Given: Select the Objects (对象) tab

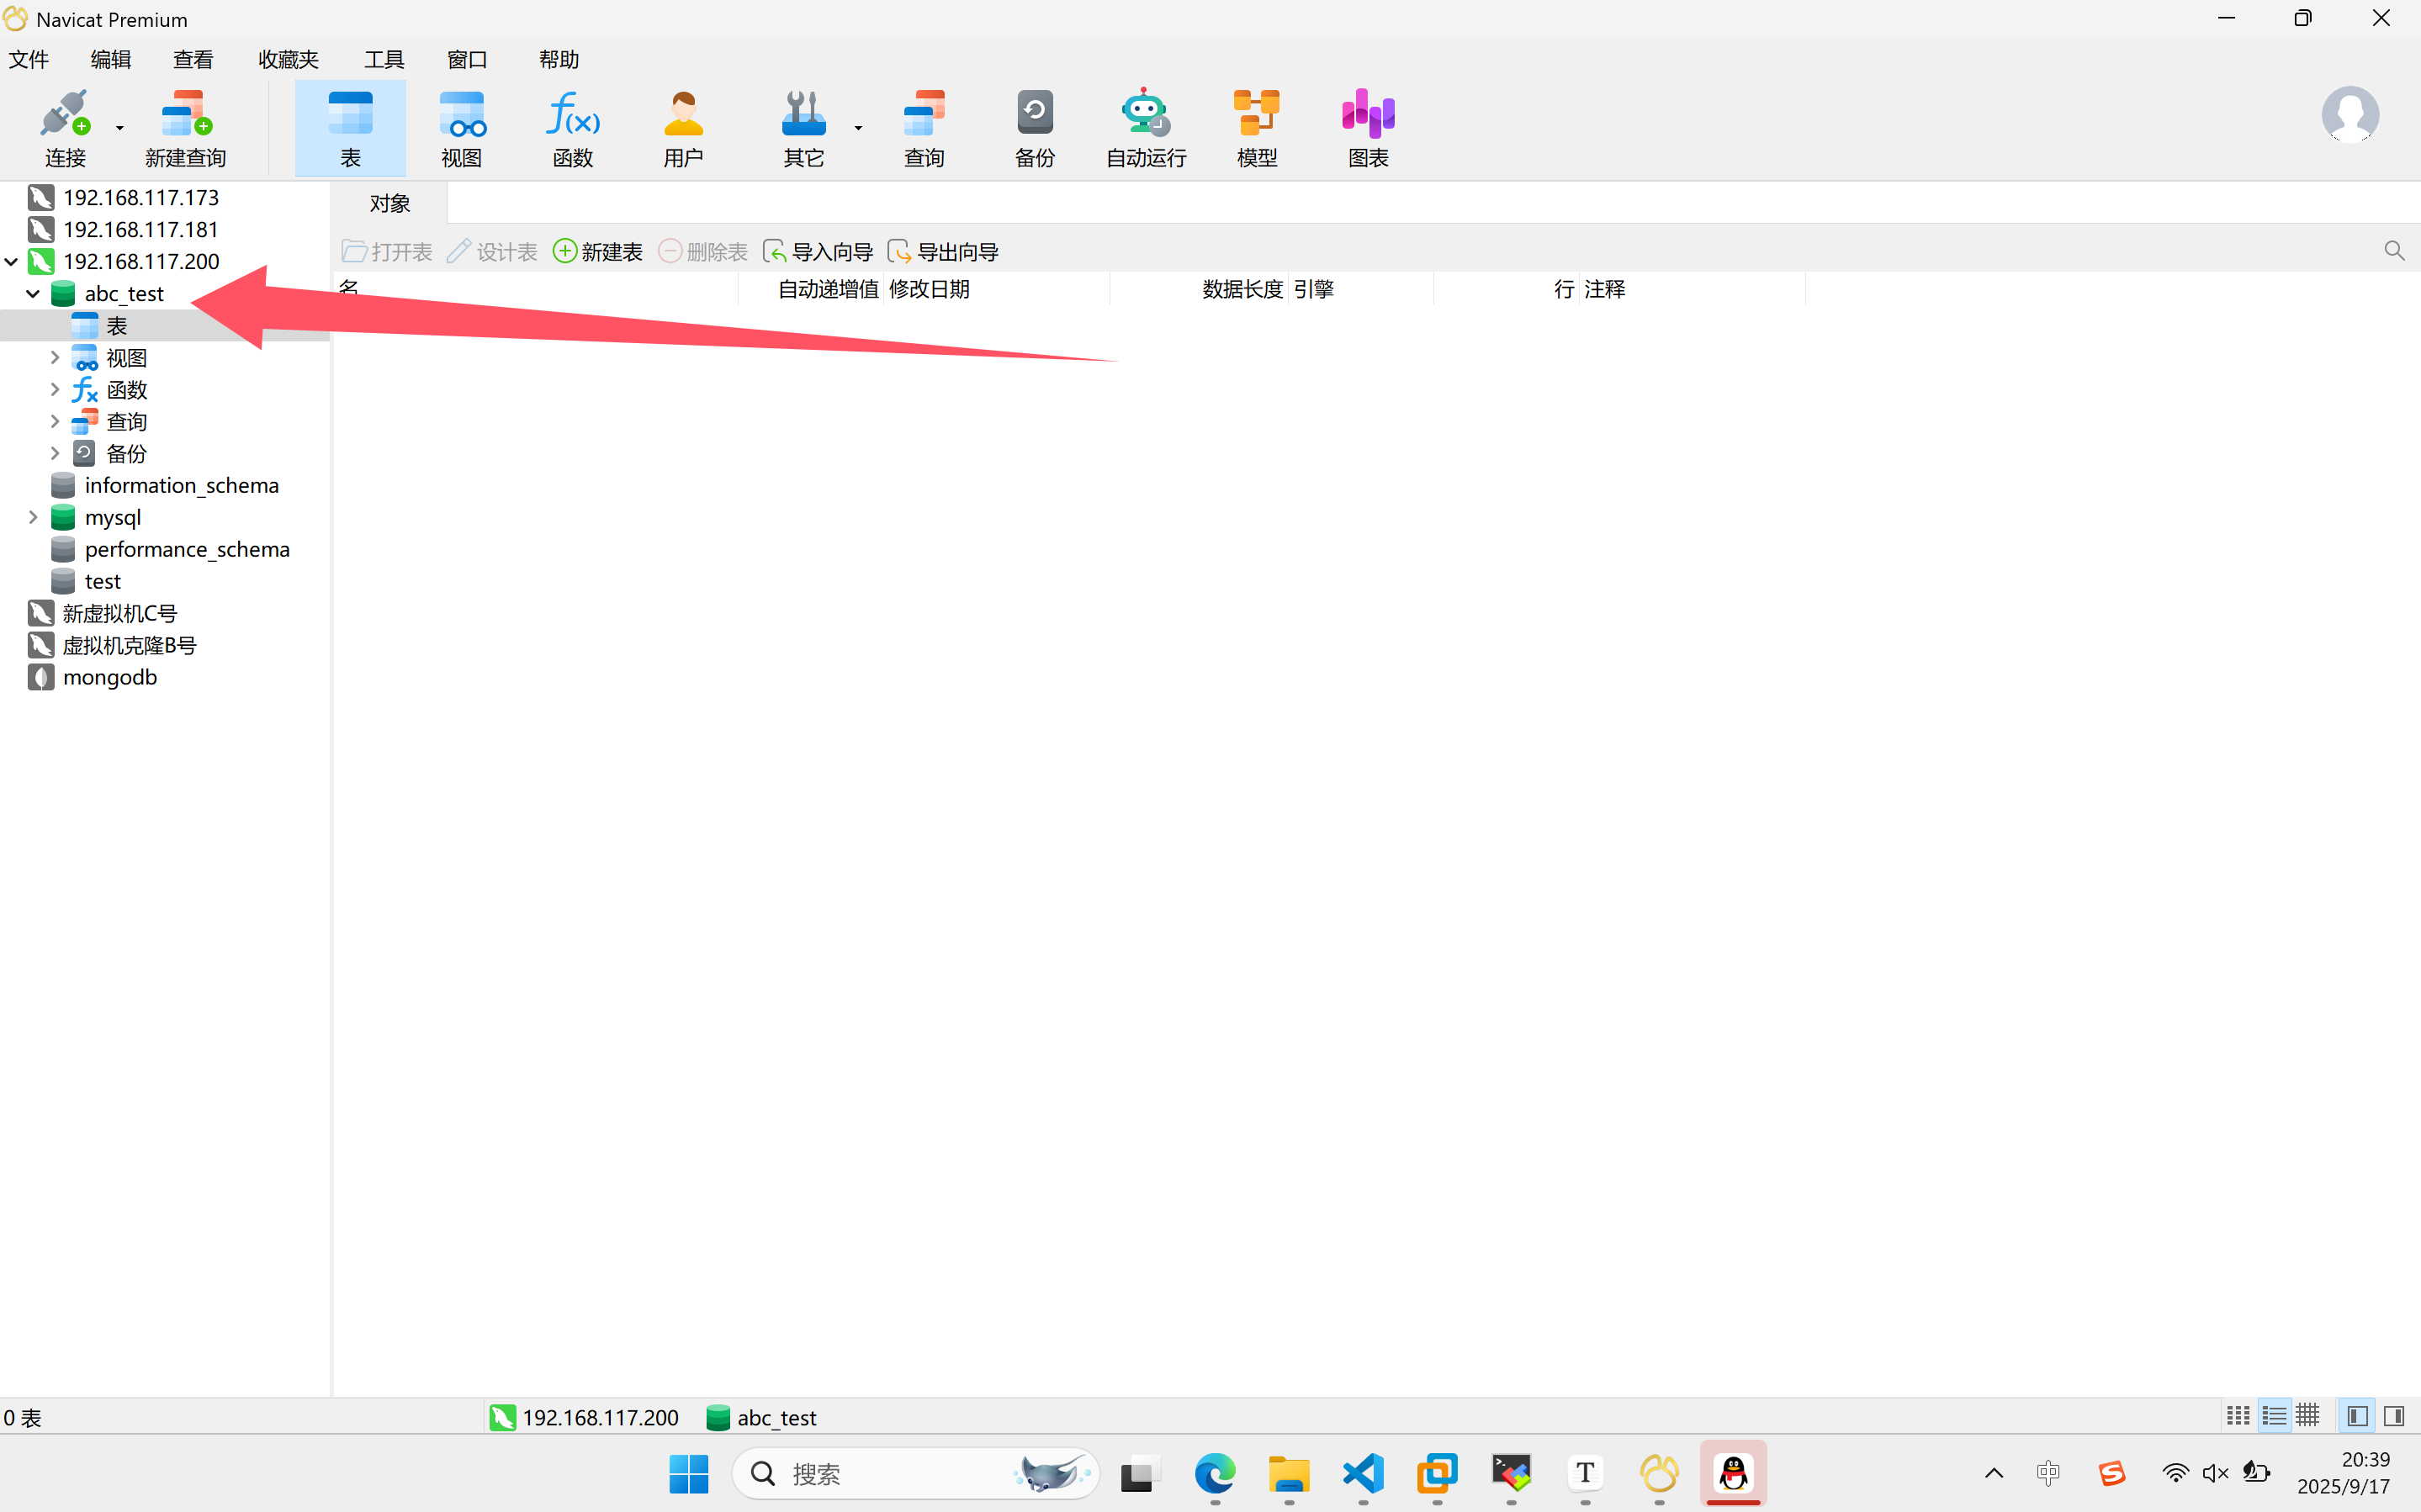Looking at the screenshot, I should [389, 204].
